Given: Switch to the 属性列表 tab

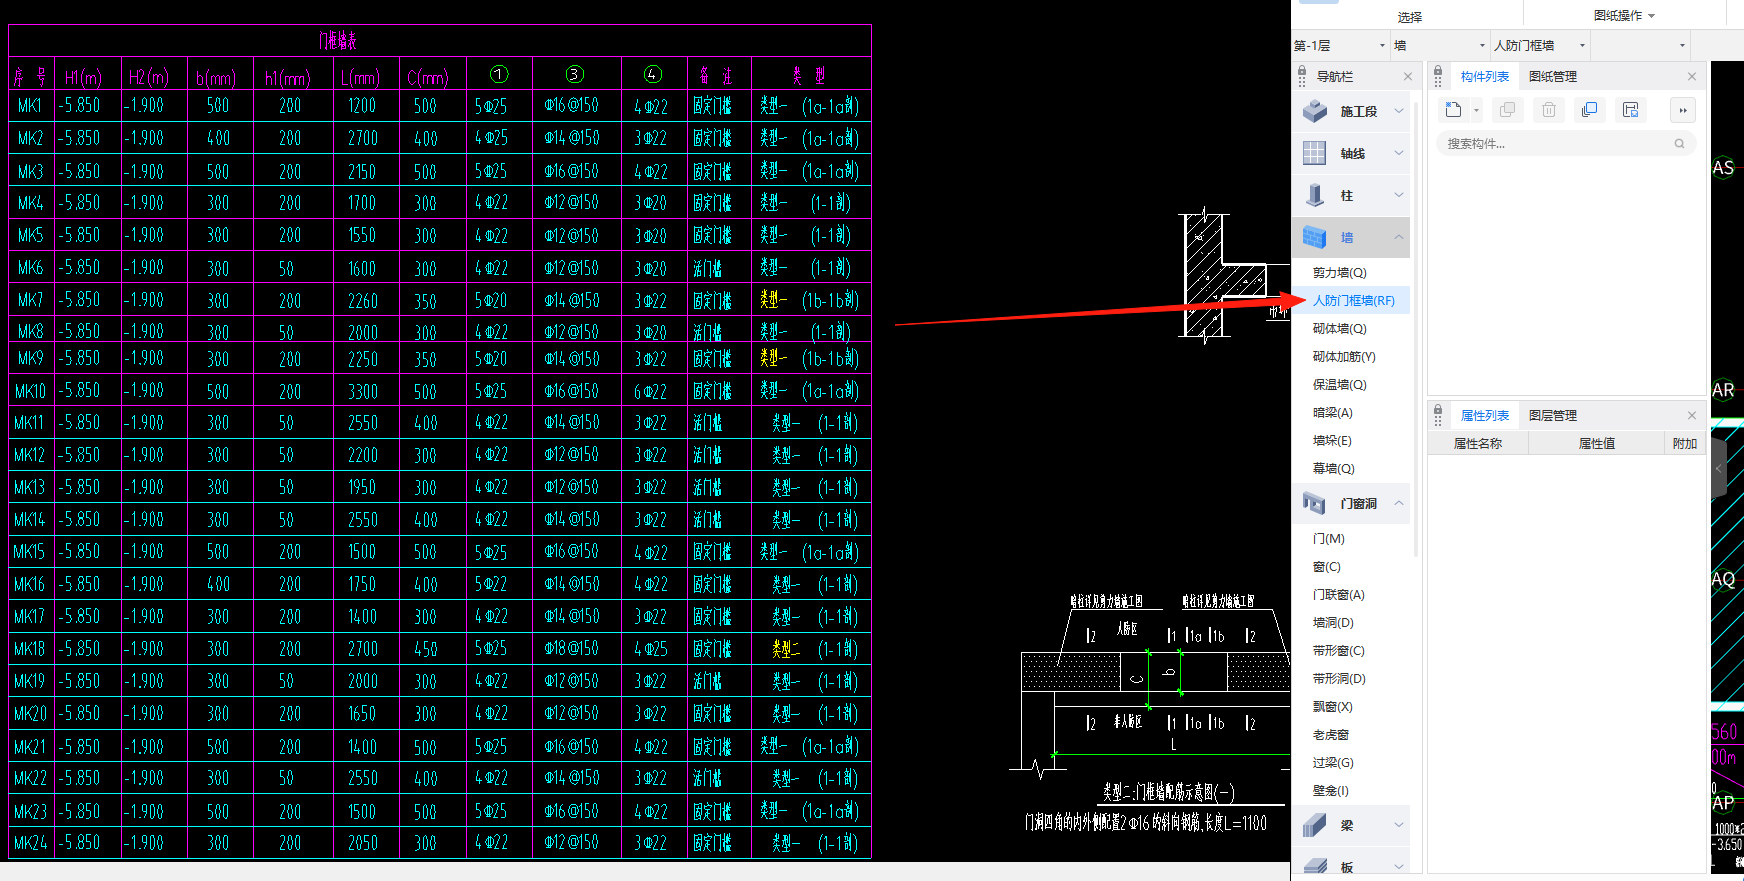Looking at the screenshot, I should 1485,415.
